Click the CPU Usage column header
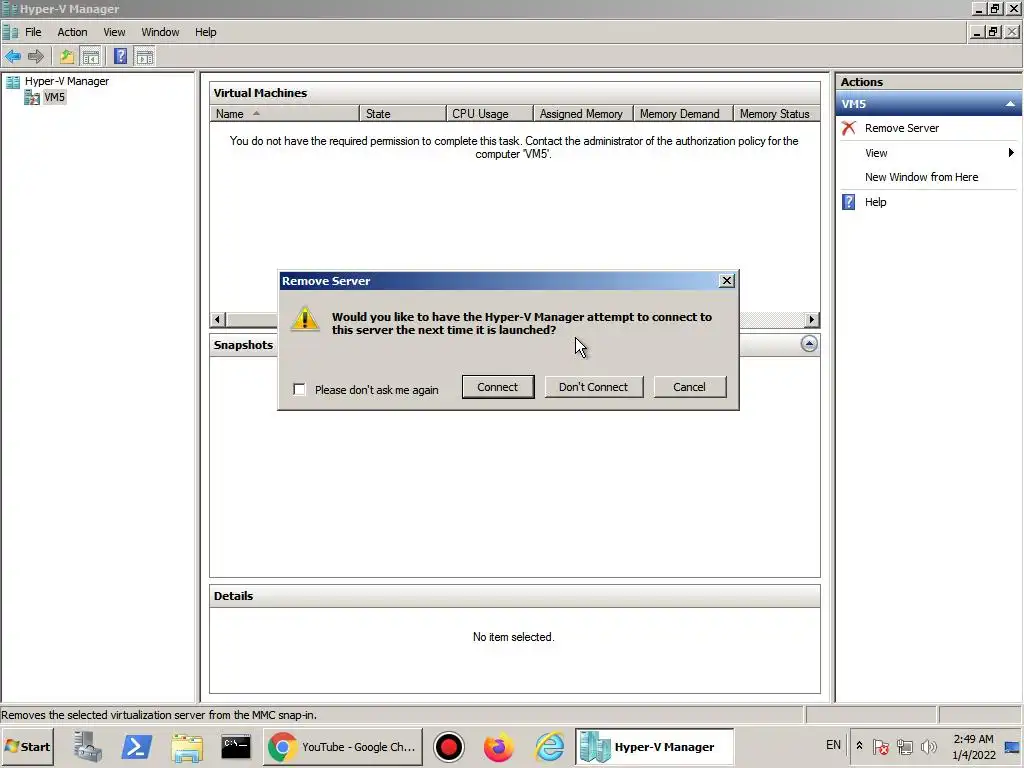This screenshot has width=1024, height=768. tap(490, 114)
